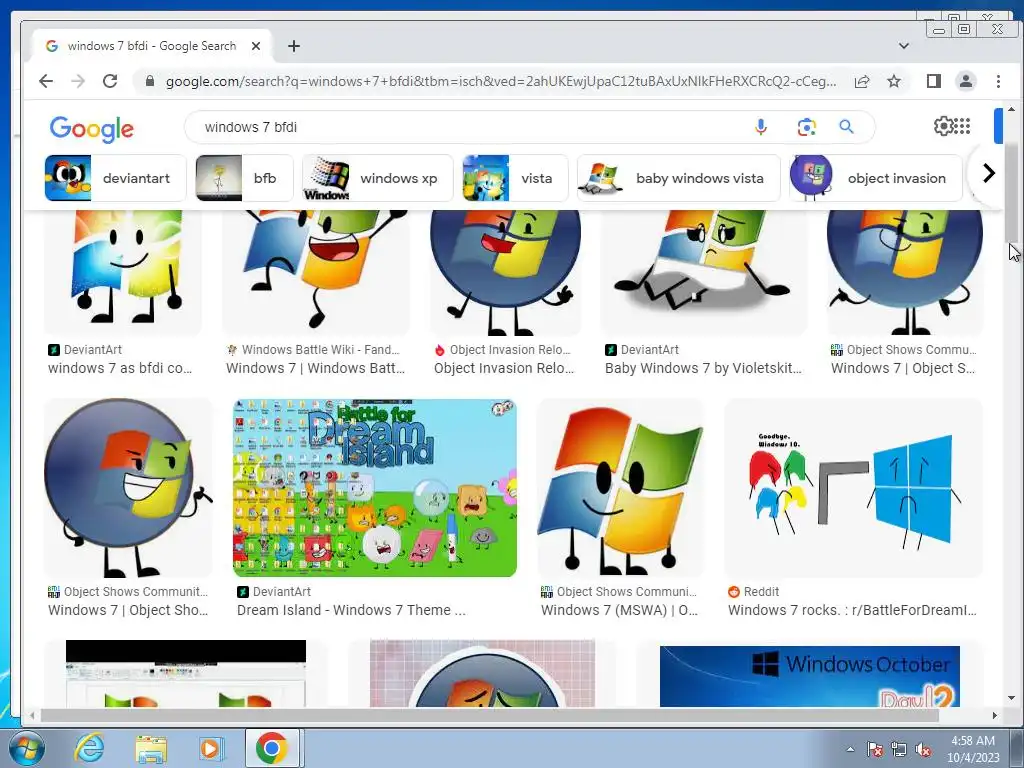Start voice search with microphone icon
Image resolution: width=1024 pixels, height=768 pixels.
(761, 127)
